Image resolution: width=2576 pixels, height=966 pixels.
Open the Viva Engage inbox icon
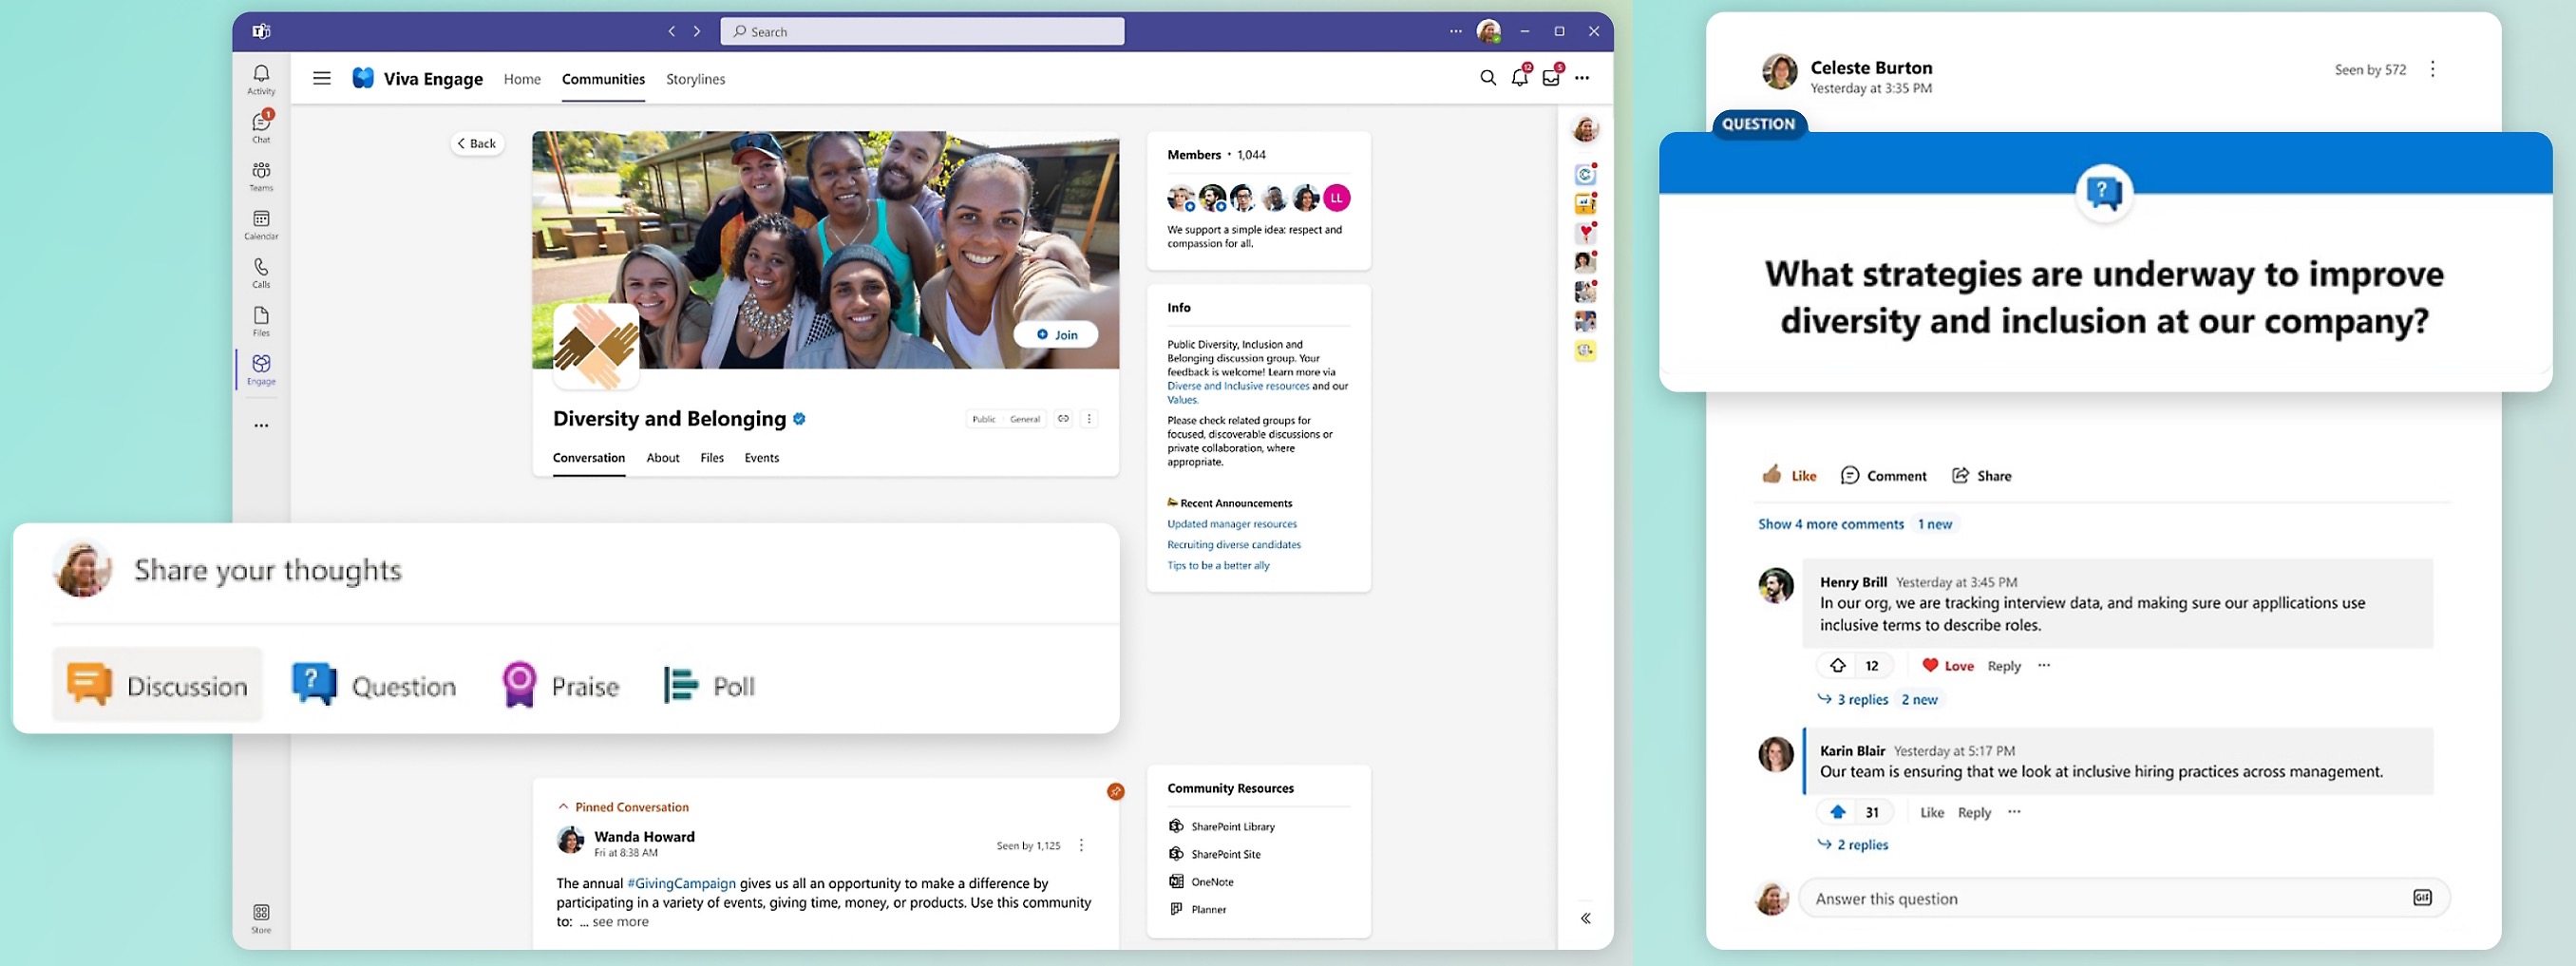coord(1551,77)
